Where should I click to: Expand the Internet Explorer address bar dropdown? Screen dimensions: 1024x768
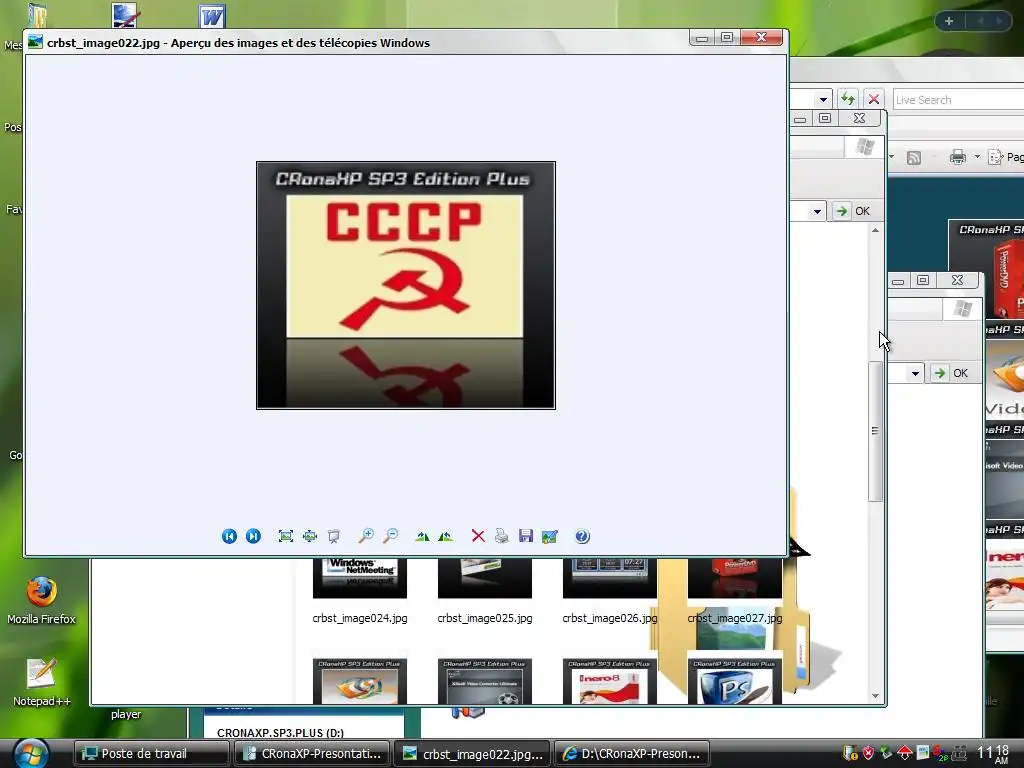[823, 100]
